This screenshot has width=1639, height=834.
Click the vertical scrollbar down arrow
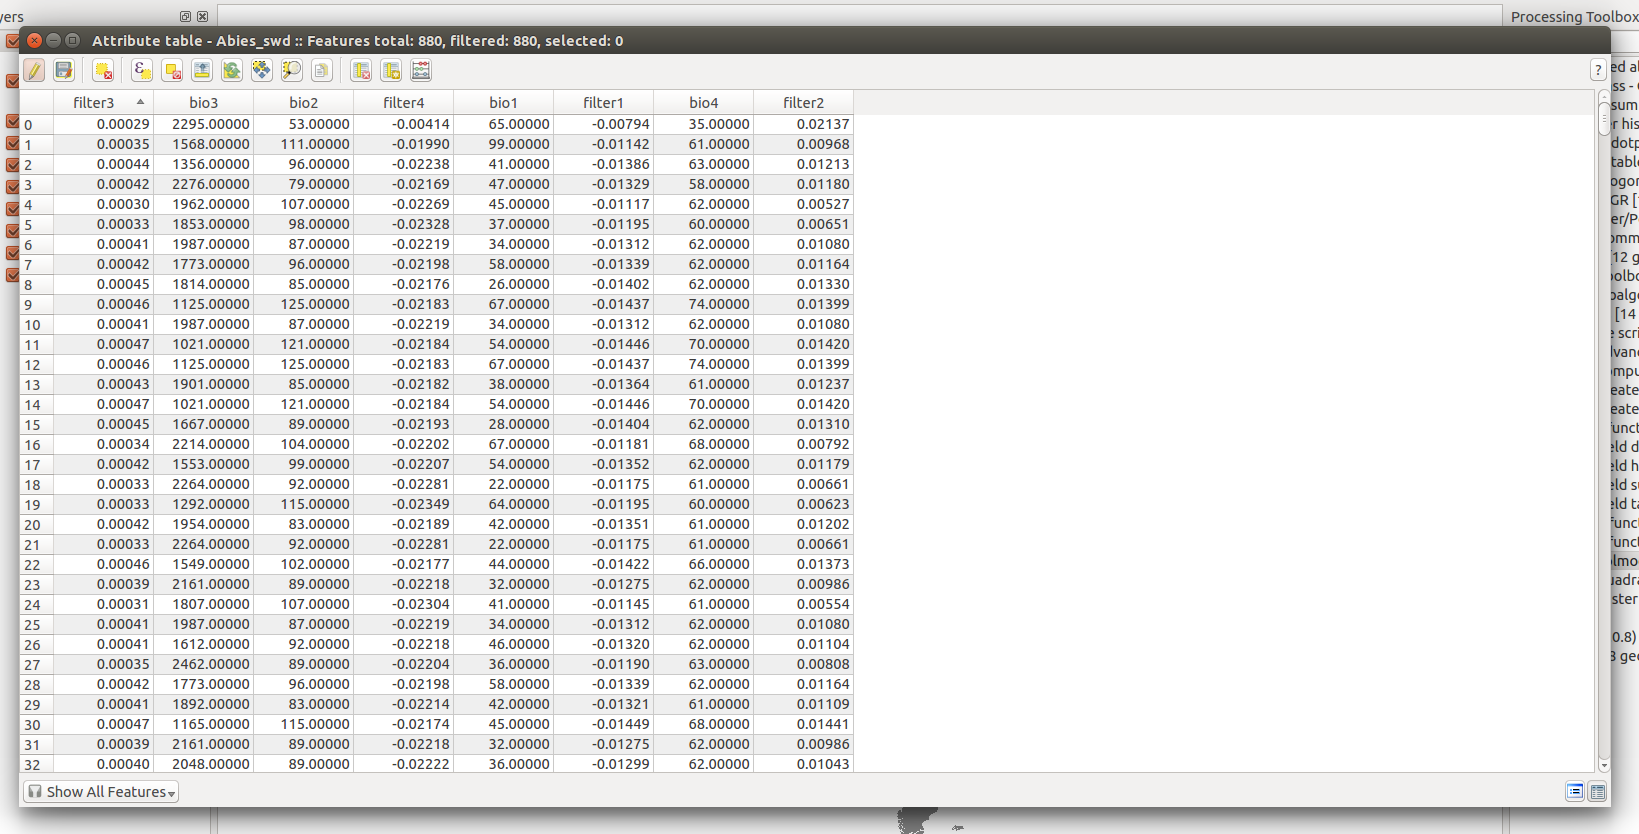[x=1604, y=766]
